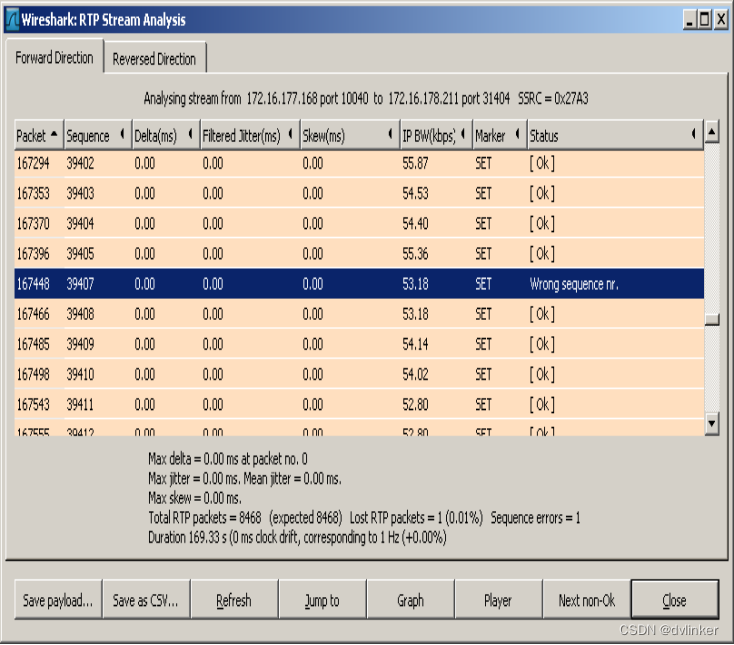Select the row for packet 167370

click(x=359, y=223)
